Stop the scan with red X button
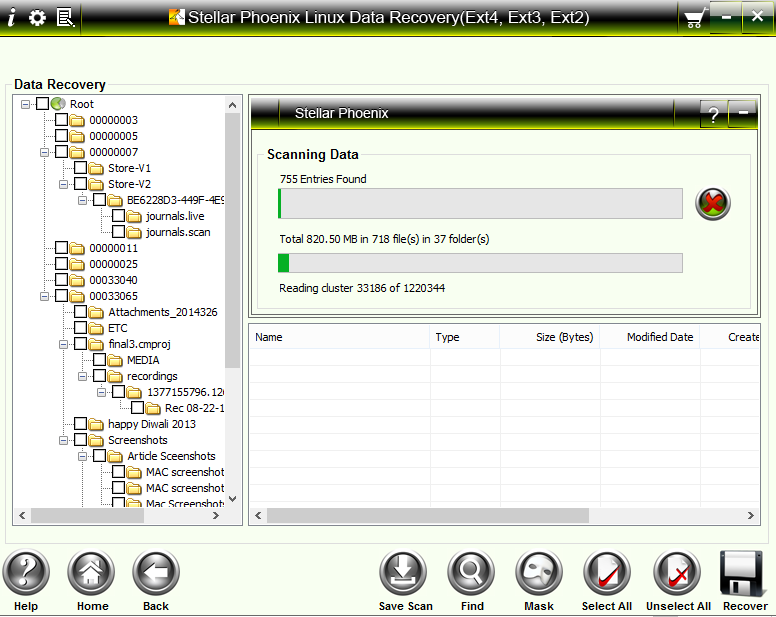Image resolution: width=776 pixels, height=617 pixels. click(713, 203)
